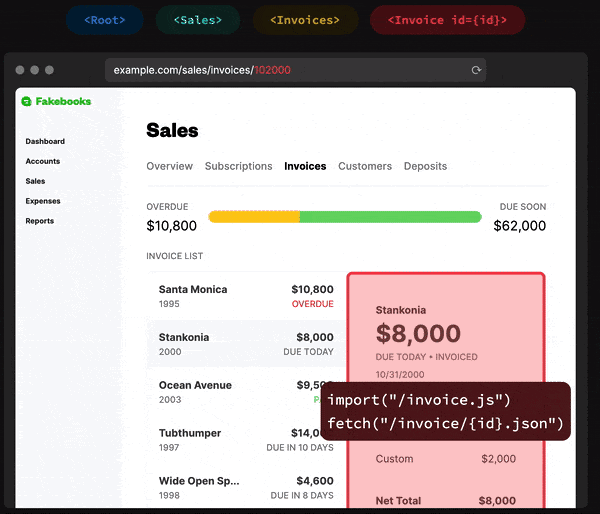The image size is (600, 514).
Task: Switch to the Overview tab
Action: tap(170, 166)
